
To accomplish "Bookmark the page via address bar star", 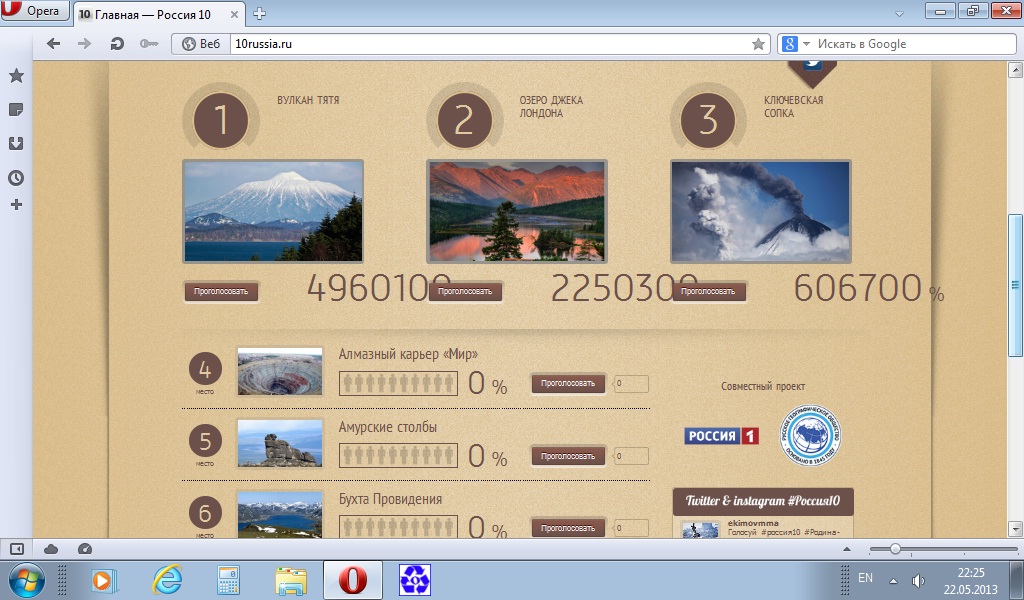I will (758, 44).
